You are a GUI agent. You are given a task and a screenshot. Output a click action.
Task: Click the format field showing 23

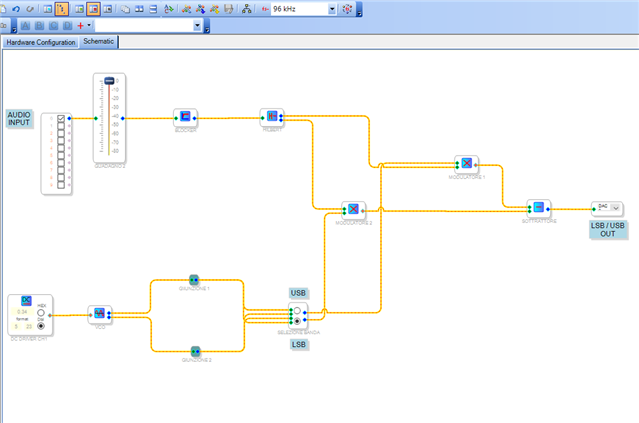pyautogui.click(x=29, y=326)
